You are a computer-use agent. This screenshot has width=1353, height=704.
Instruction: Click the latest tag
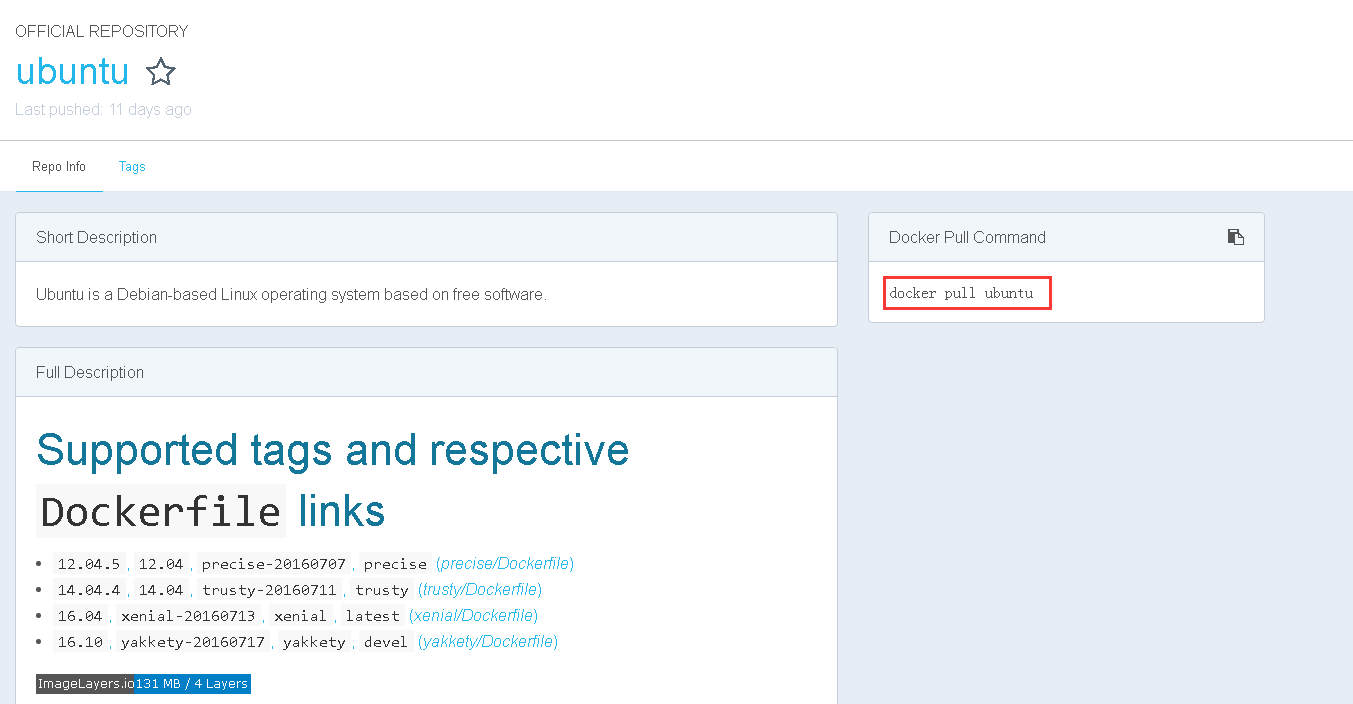point(373,616)
